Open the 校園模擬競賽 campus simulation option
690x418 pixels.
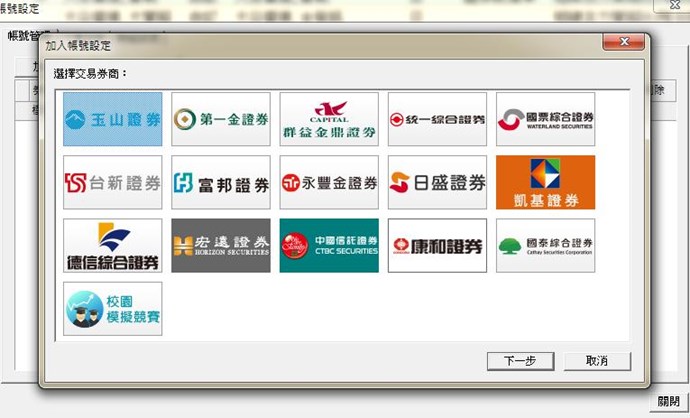(112, 308)
